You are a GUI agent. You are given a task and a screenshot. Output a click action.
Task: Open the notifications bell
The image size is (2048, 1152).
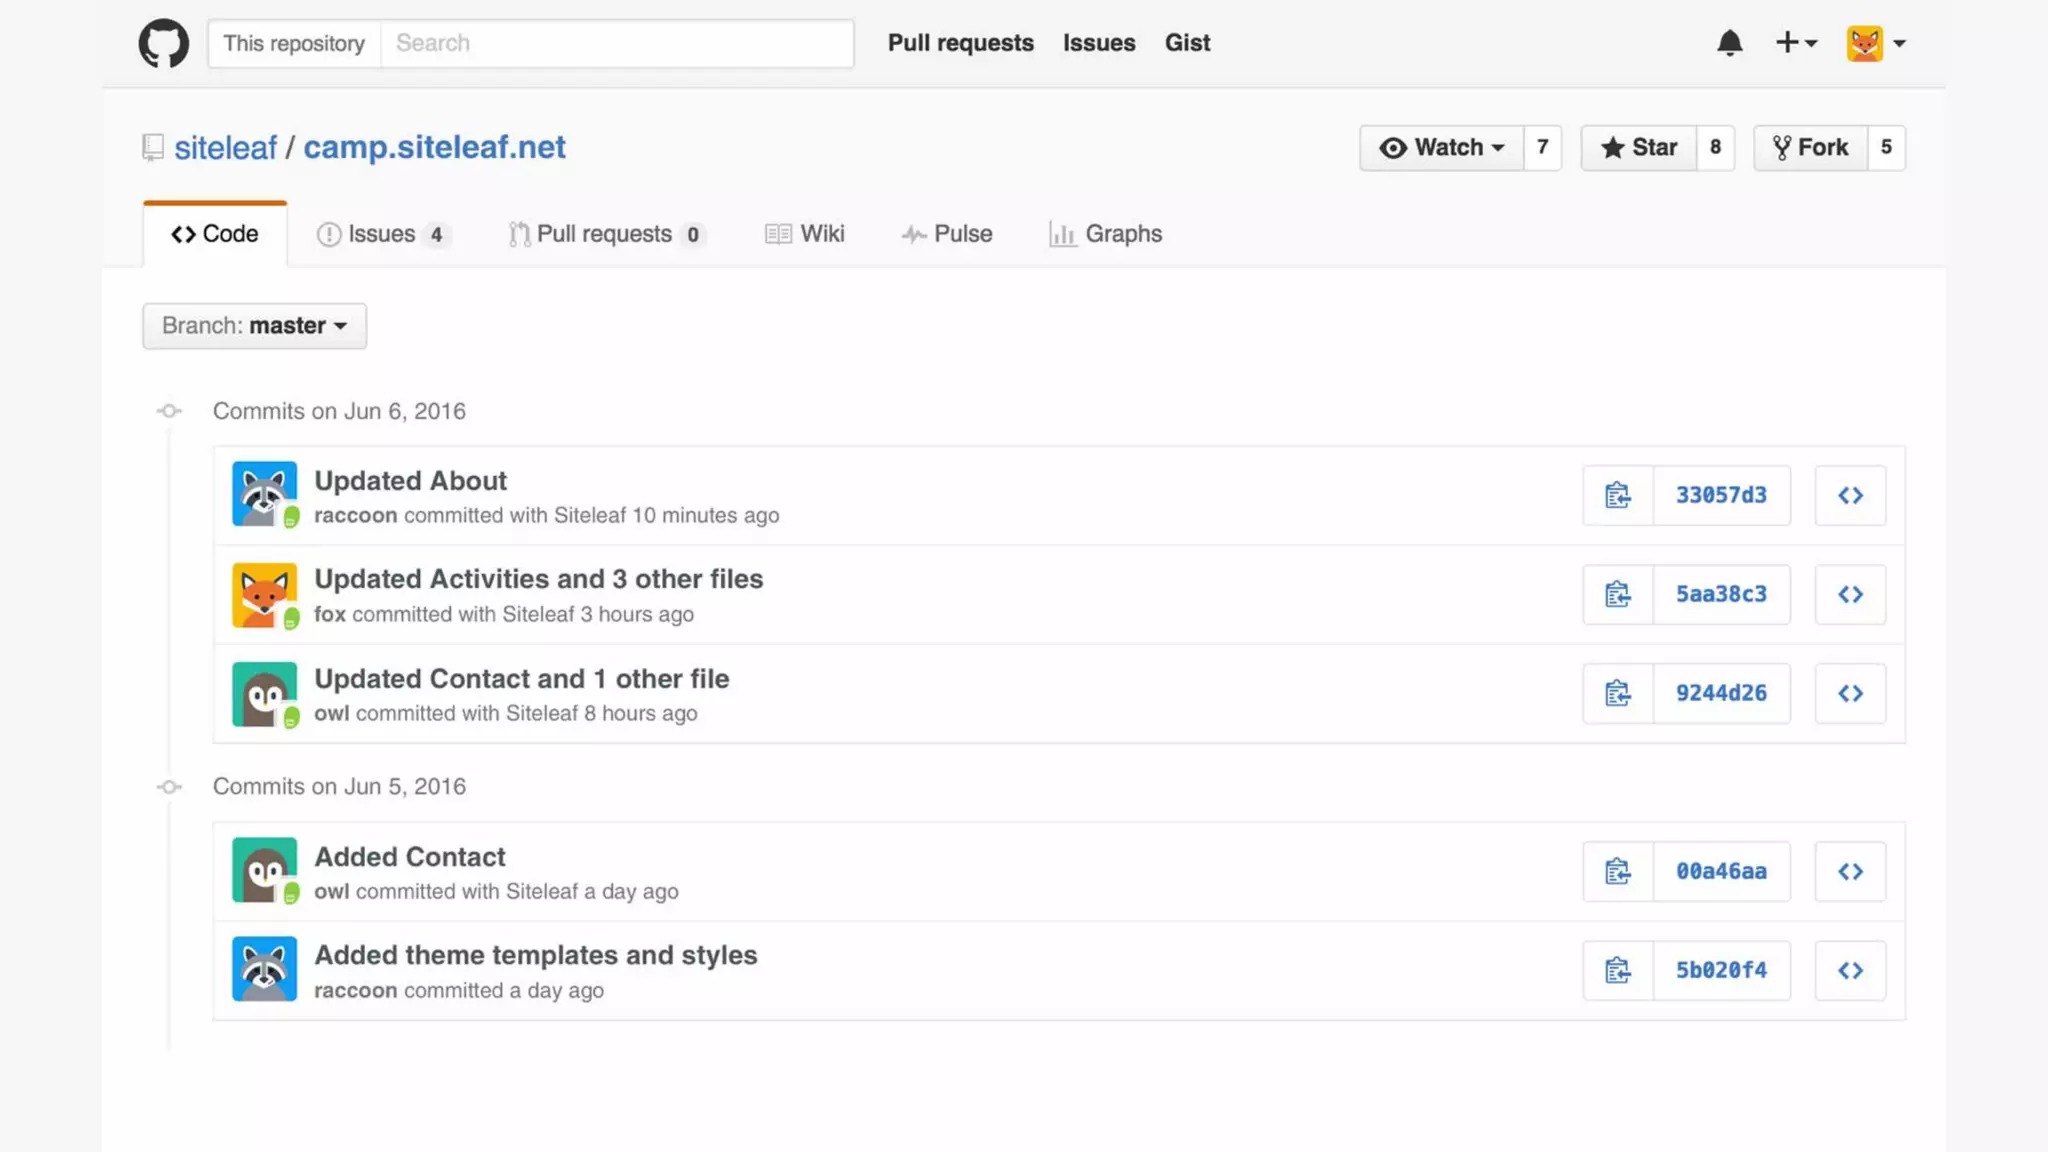tap(1729, 43)
